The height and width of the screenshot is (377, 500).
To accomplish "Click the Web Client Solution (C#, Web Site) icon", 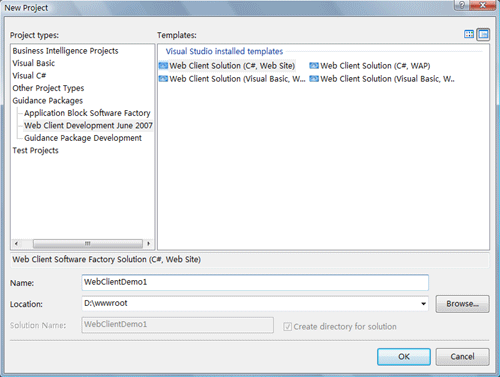I will click(x=163, y=66).
